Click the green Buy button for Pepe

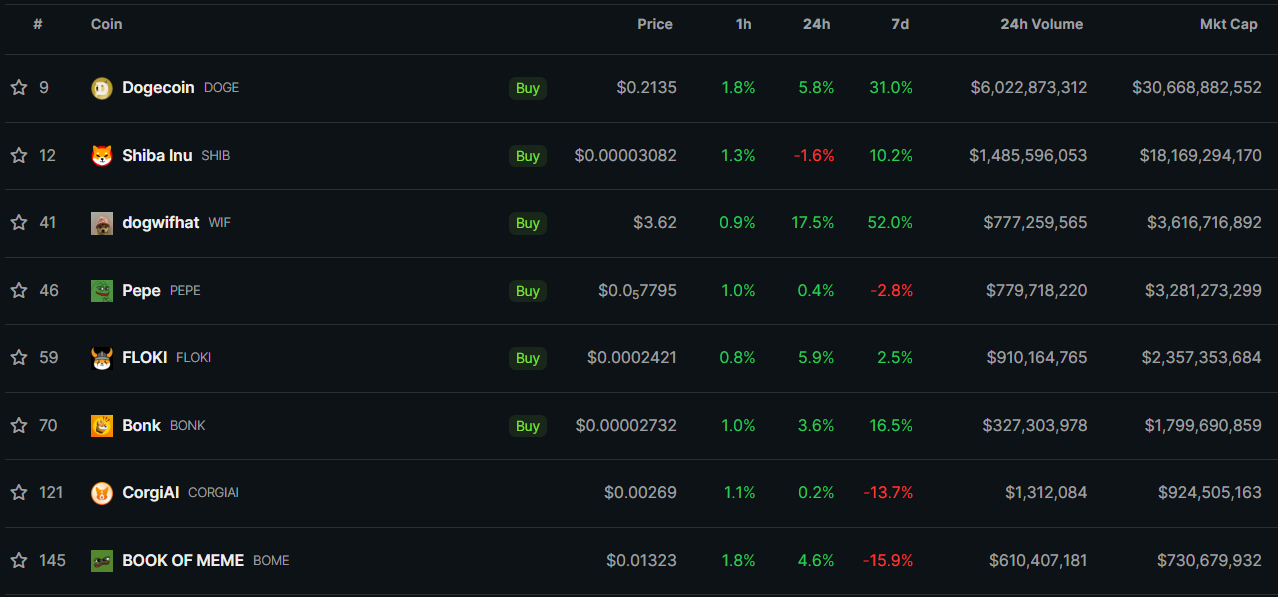pos(528,291)
